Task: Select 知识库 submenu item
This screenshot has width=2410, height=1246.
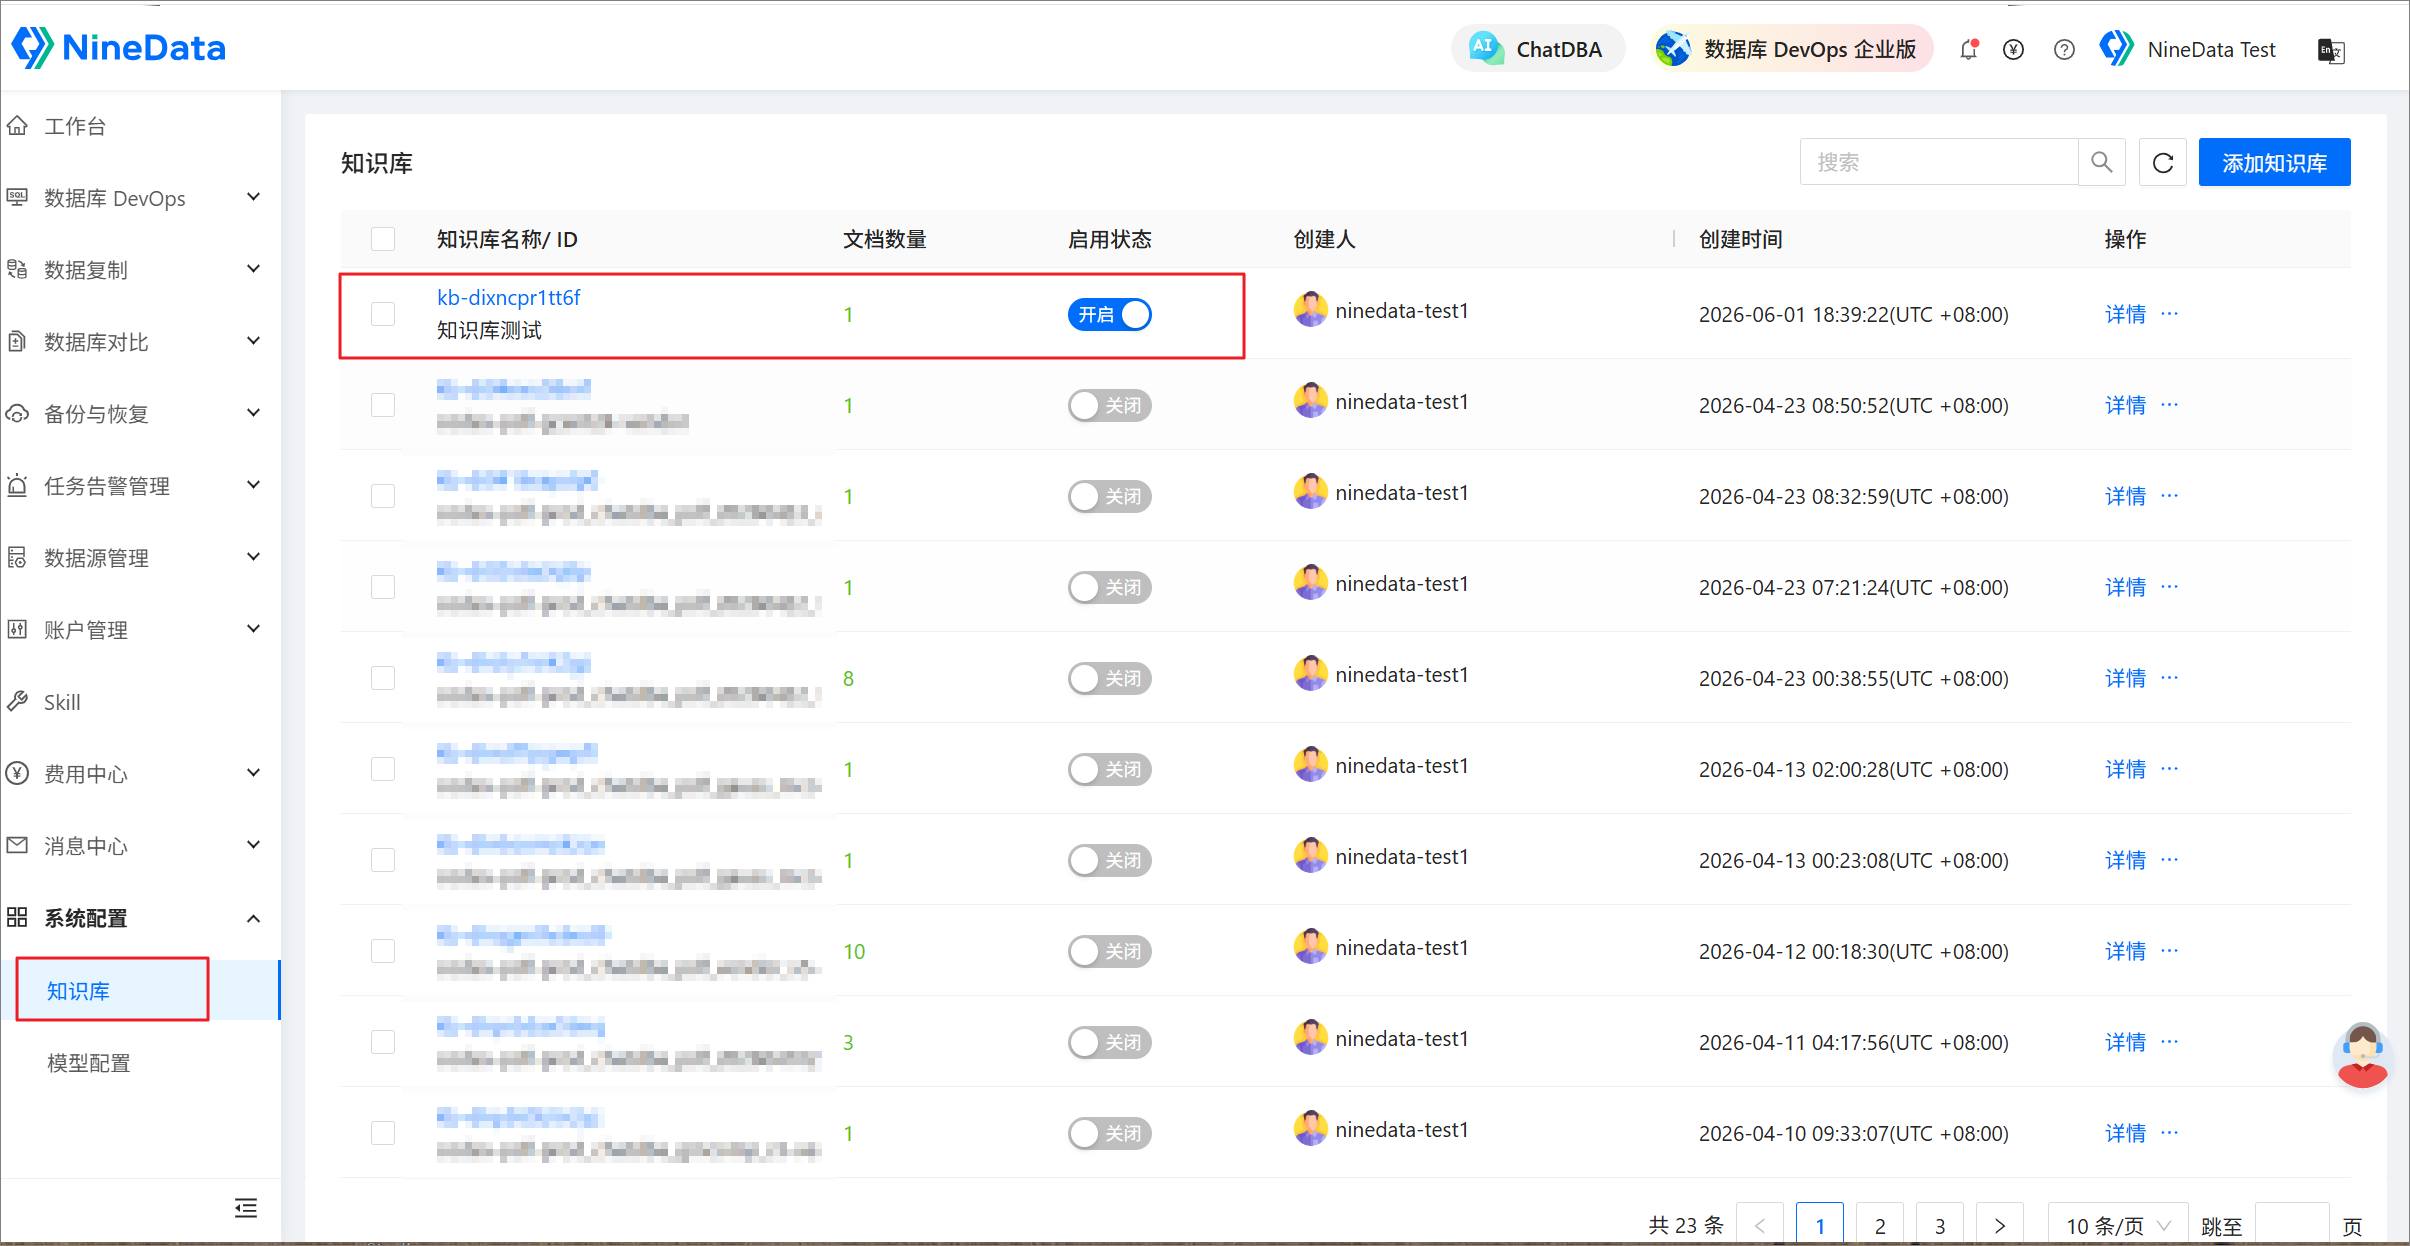Action: pos(141,990)
